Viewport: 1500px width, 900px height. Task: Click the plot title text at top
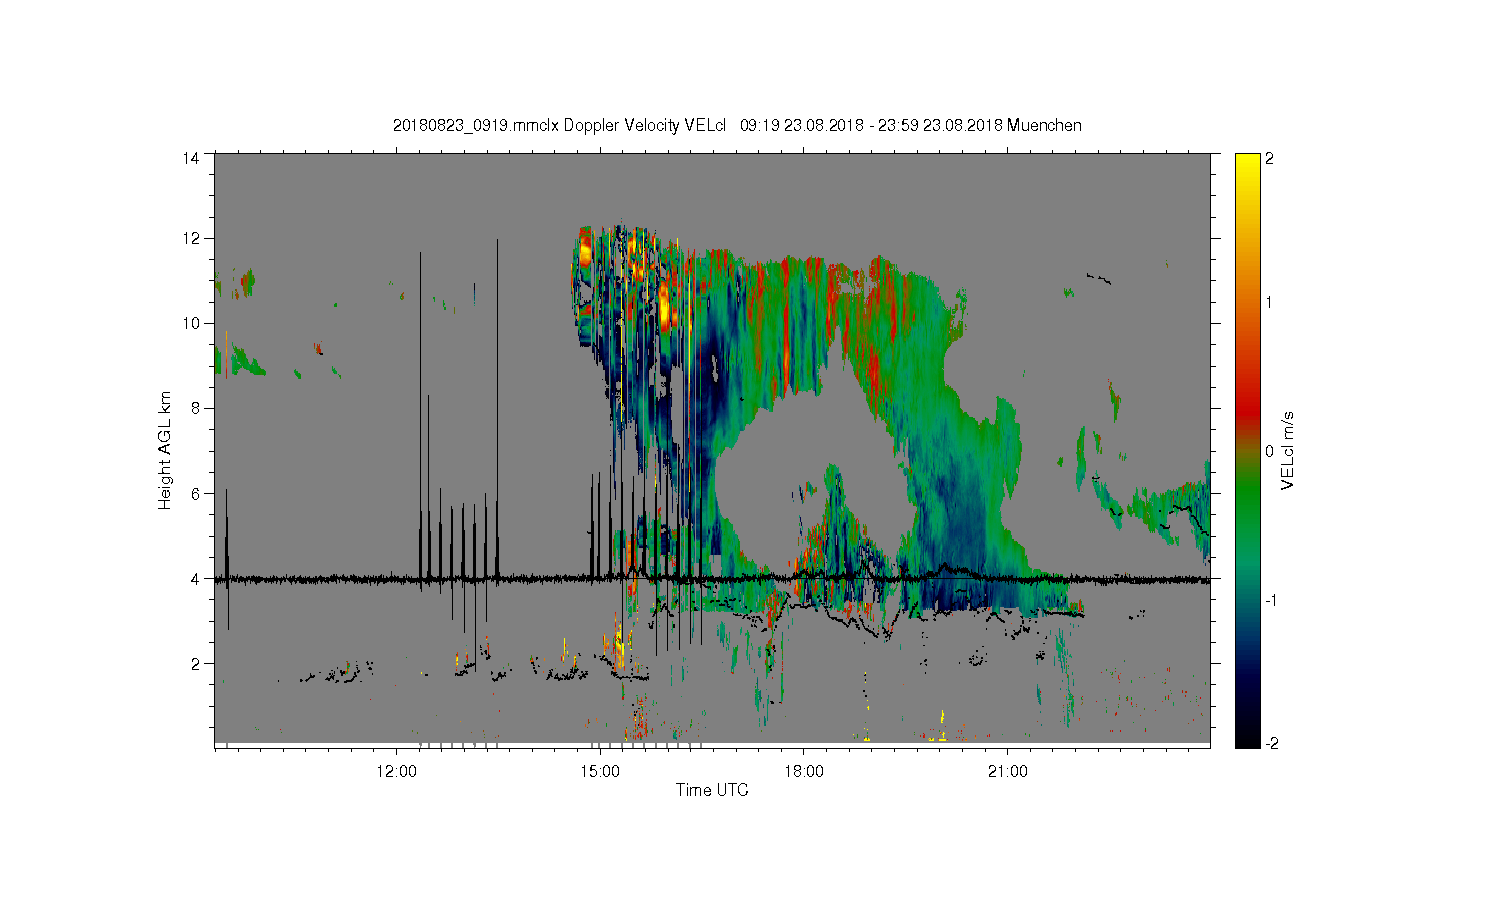[x=737, y=126]
